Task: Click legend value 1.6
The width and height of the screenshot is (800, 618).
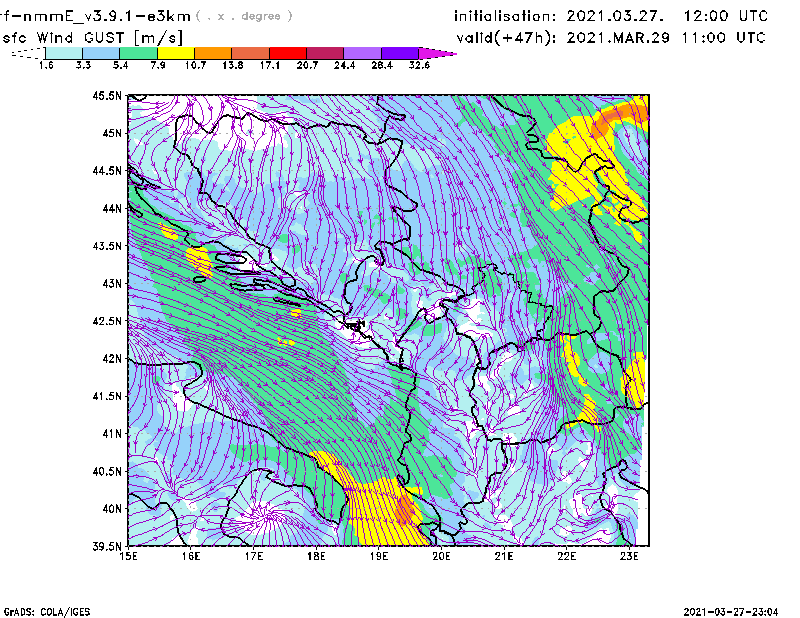Action: tap(46, 65)
